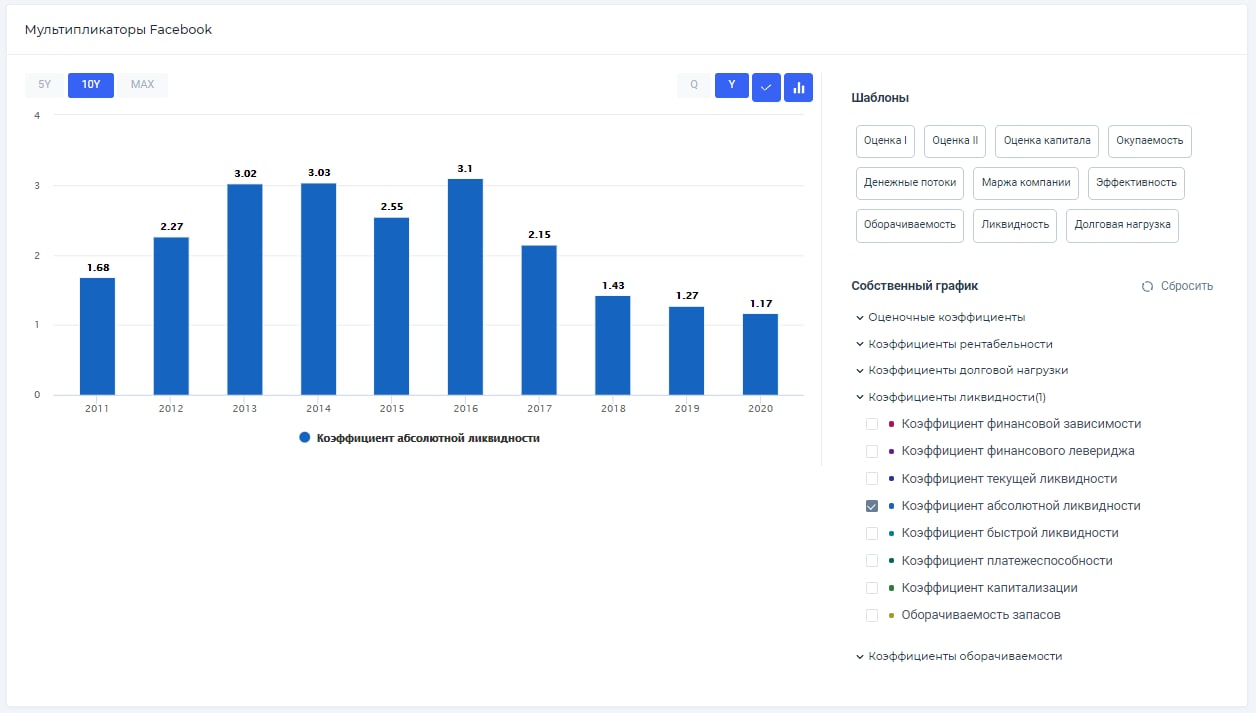Switch to quarterly Q data

(694, 85)
